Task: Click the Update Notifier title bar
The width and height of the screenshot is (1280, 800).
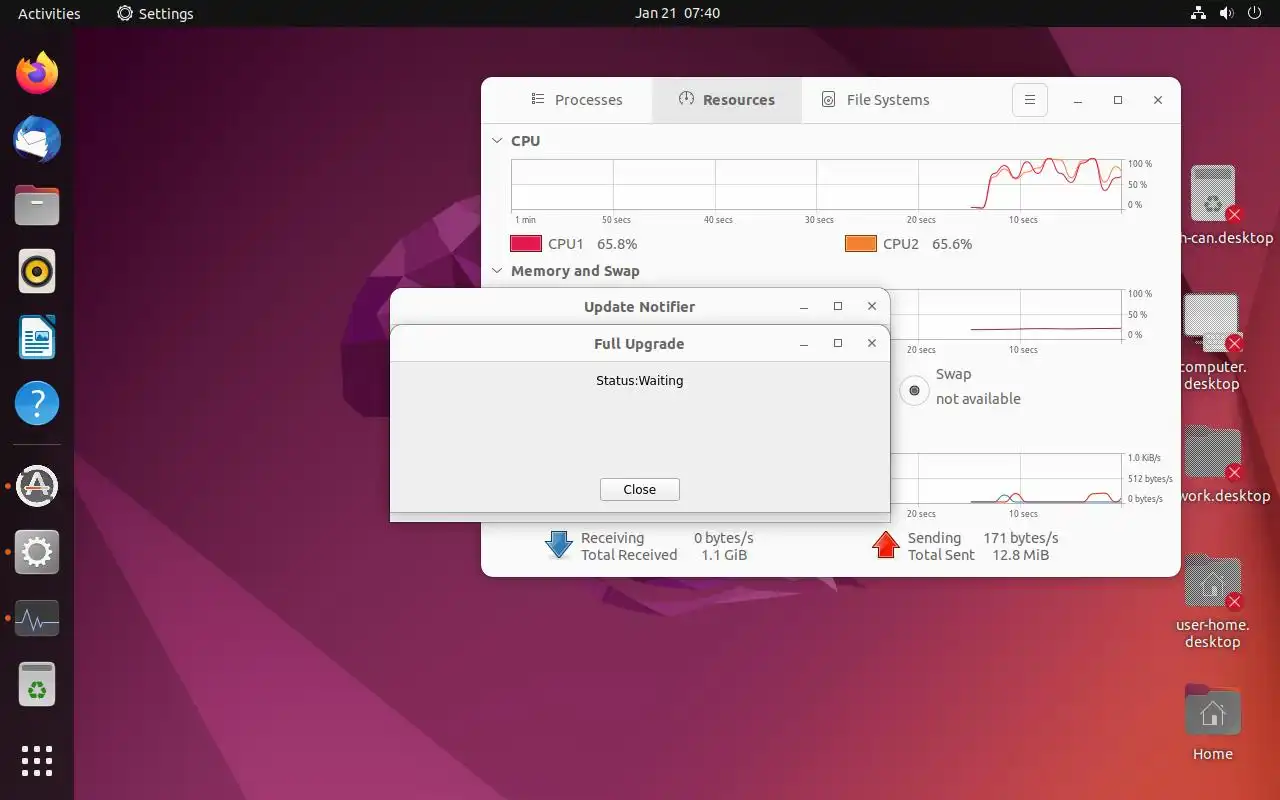Action: (640, 306)
